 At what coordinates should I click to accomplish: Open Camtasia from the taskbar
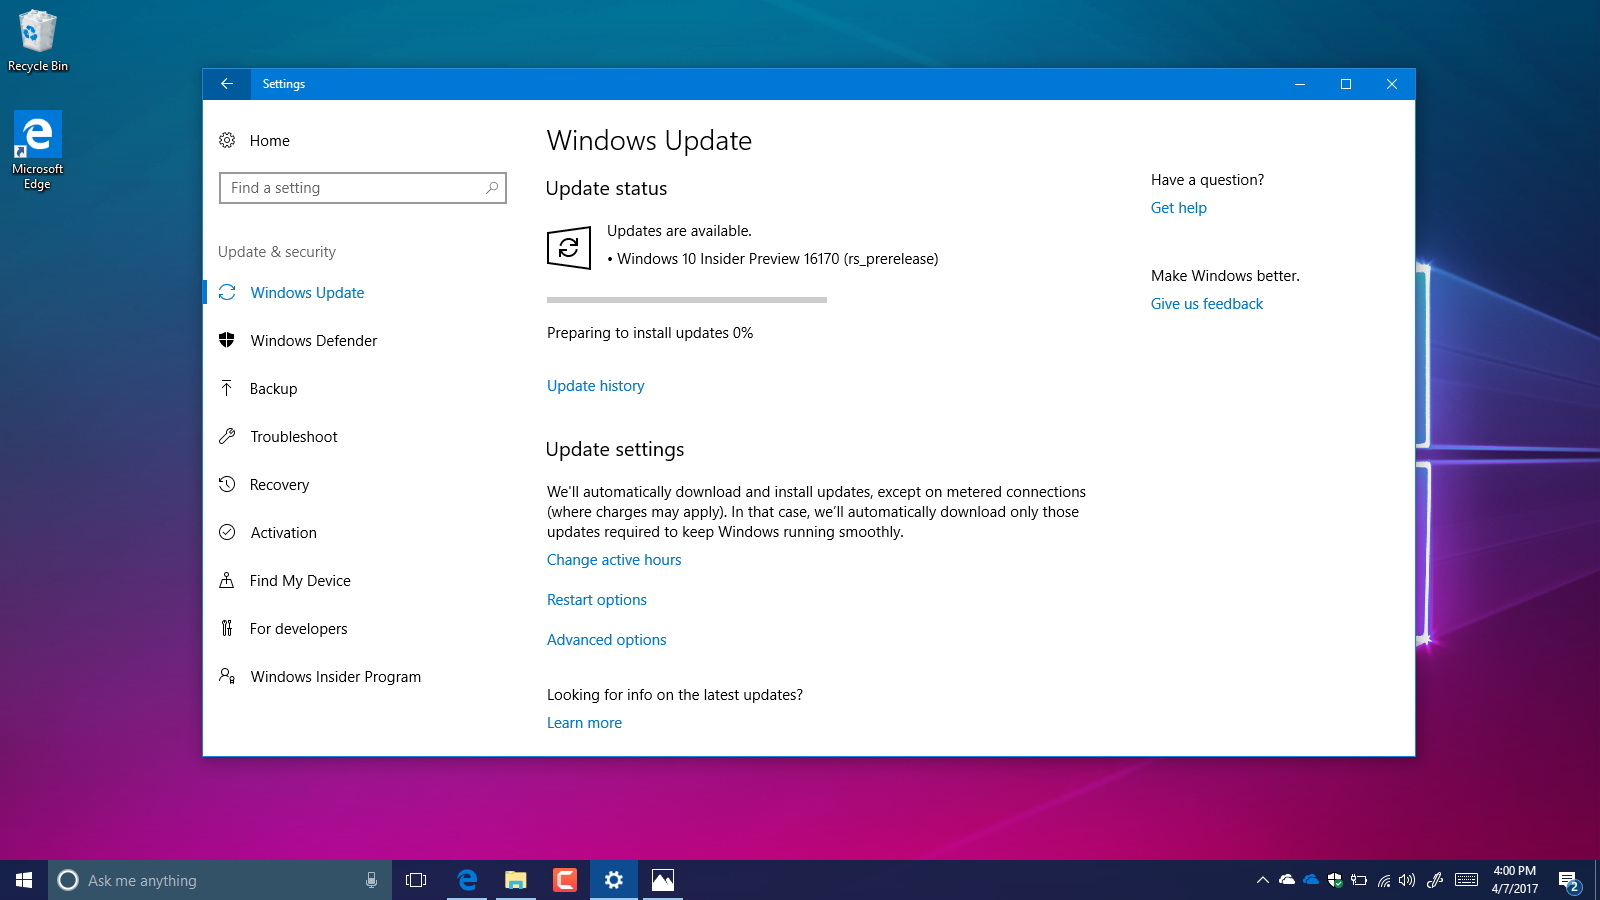564,880
